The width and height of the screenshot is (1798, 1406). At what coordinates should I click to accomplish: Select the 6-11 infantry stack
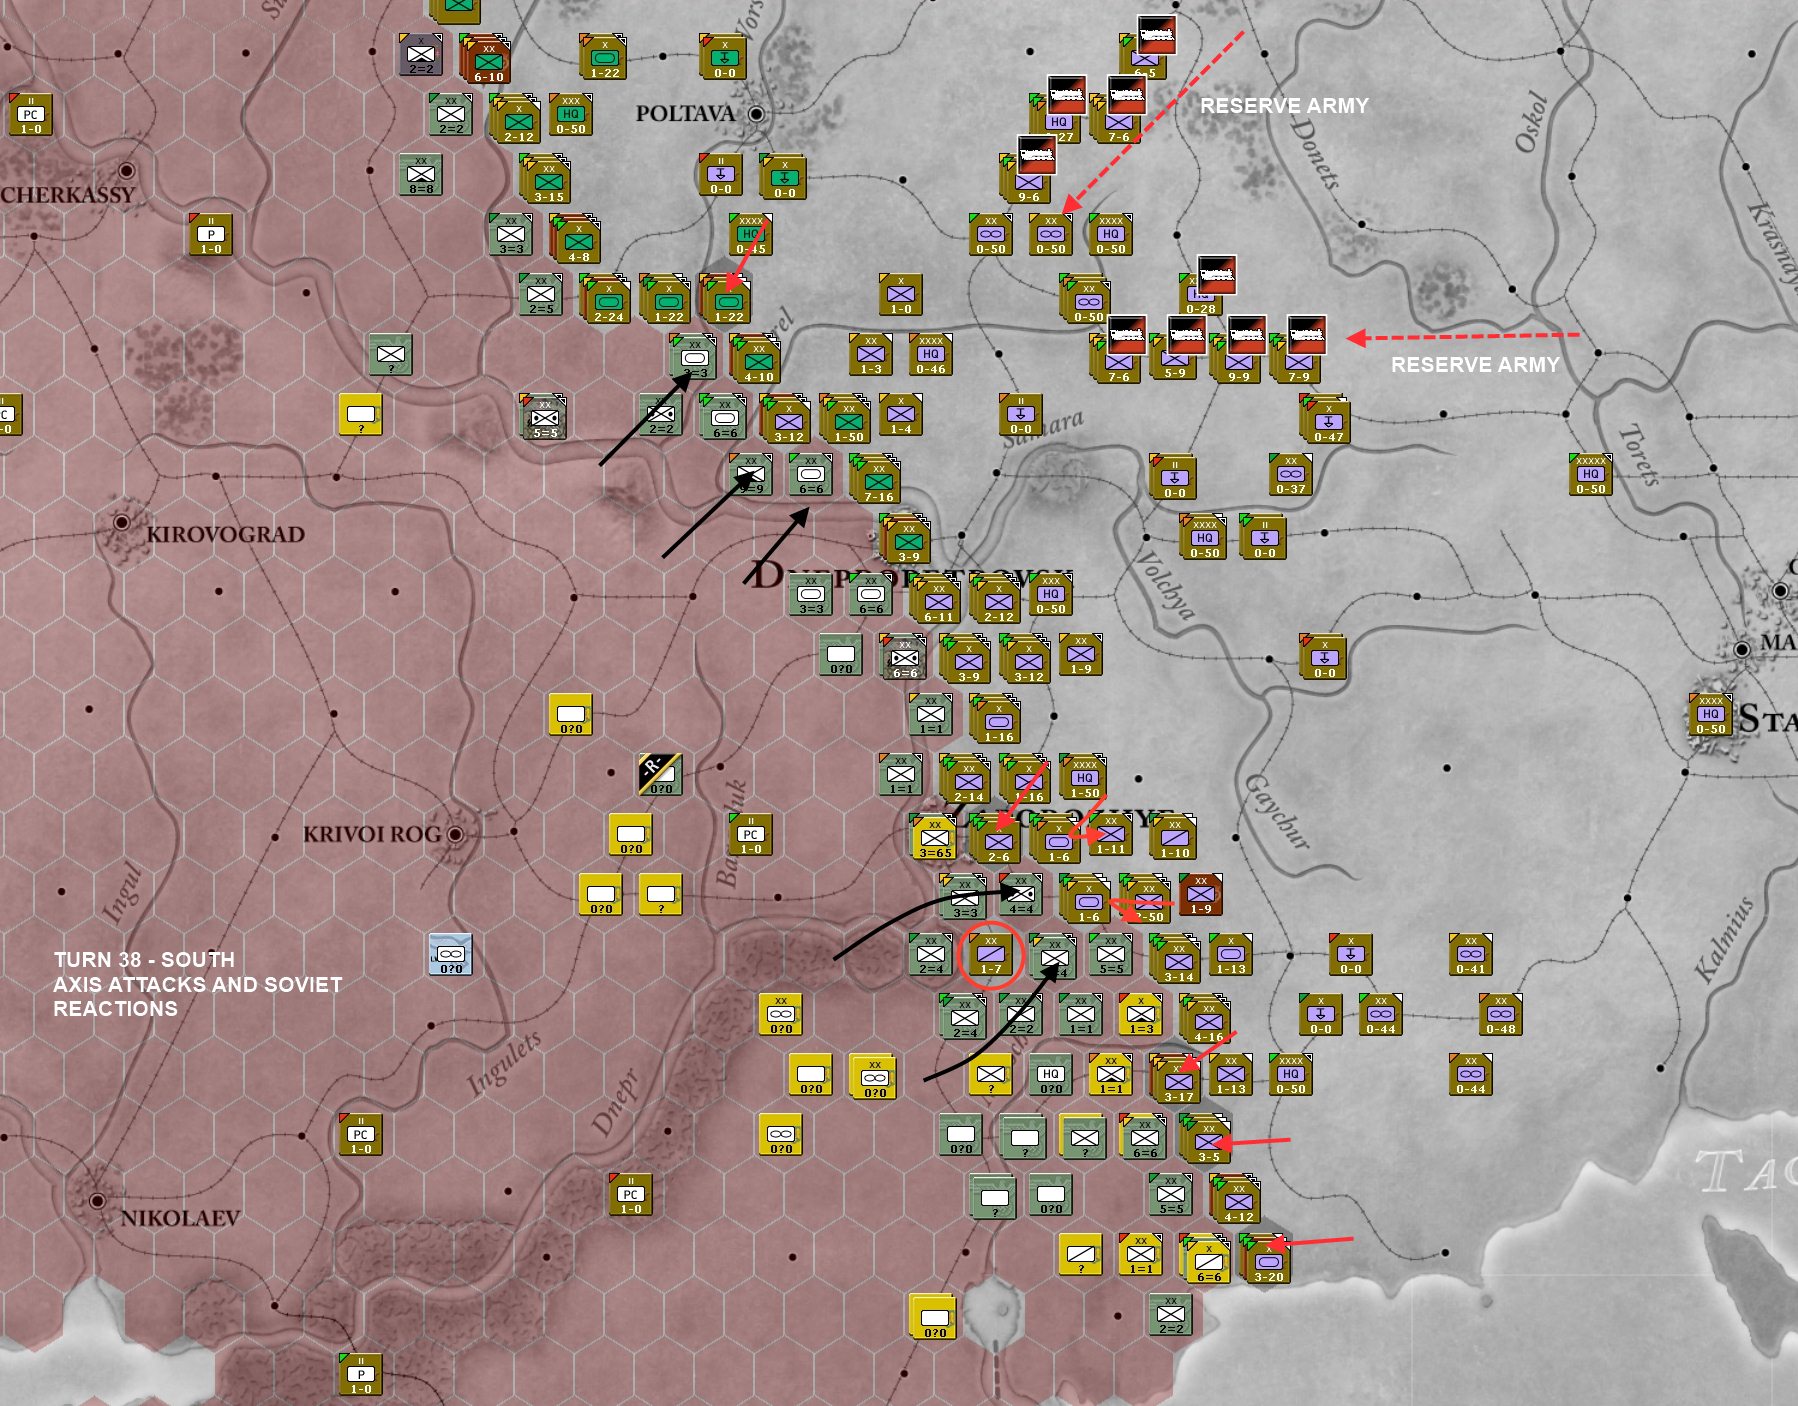[937, 600]
